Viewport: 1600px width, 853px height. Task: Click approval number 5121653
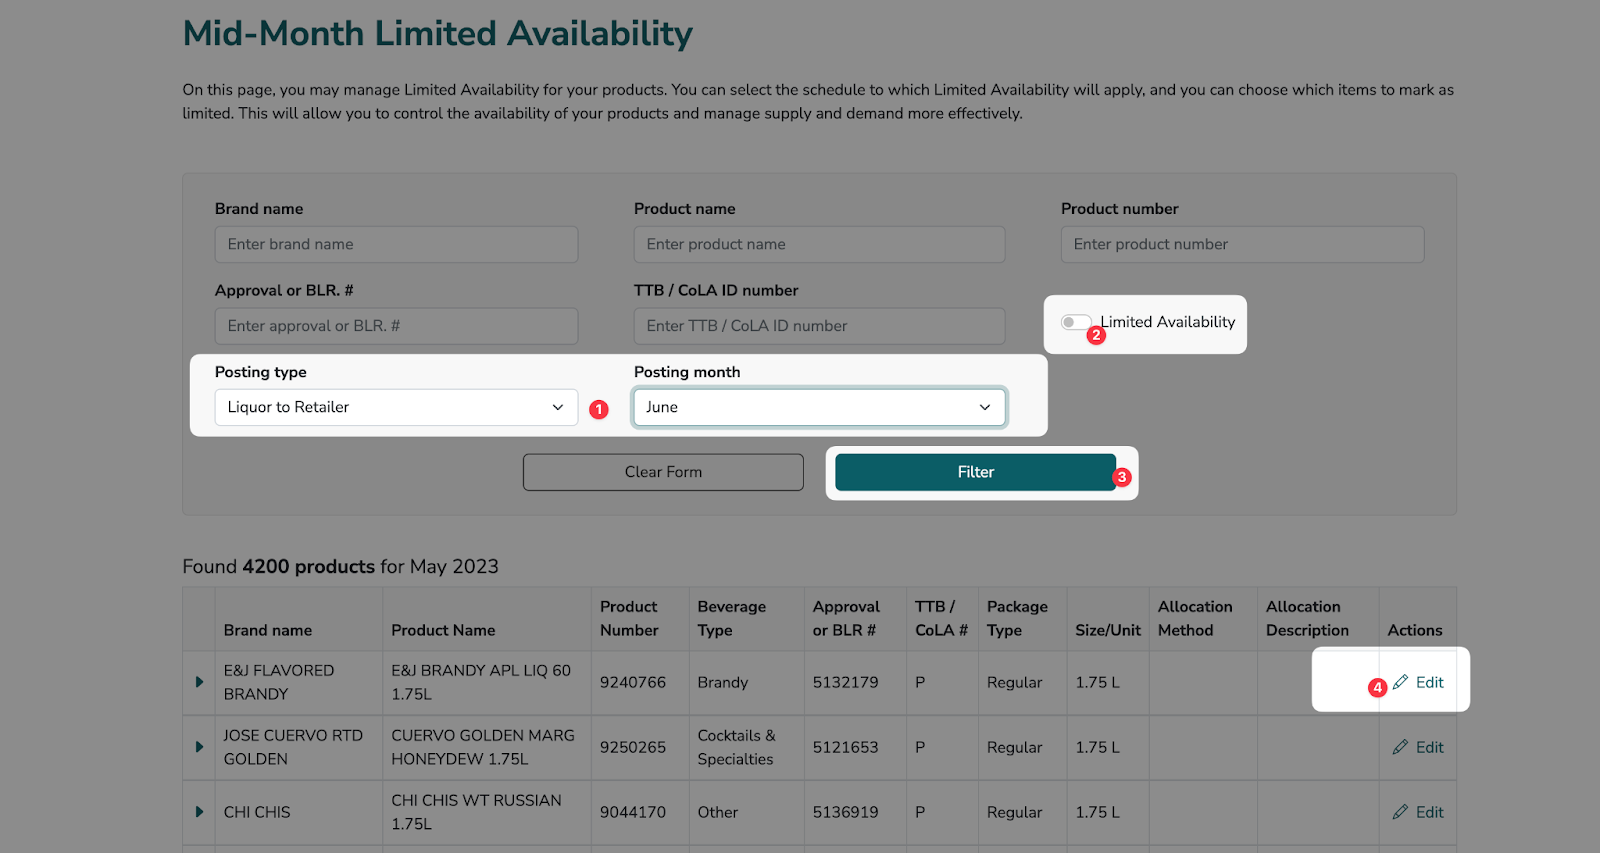coord(846,747)
